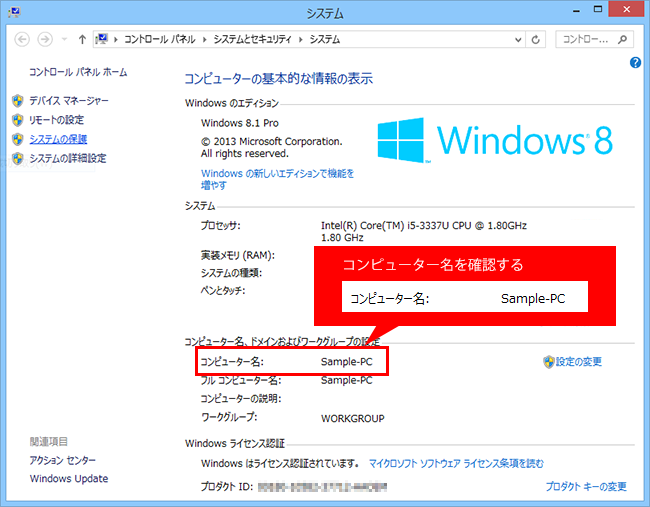Click the shield icon beside 設定の変更

(549, 362)
